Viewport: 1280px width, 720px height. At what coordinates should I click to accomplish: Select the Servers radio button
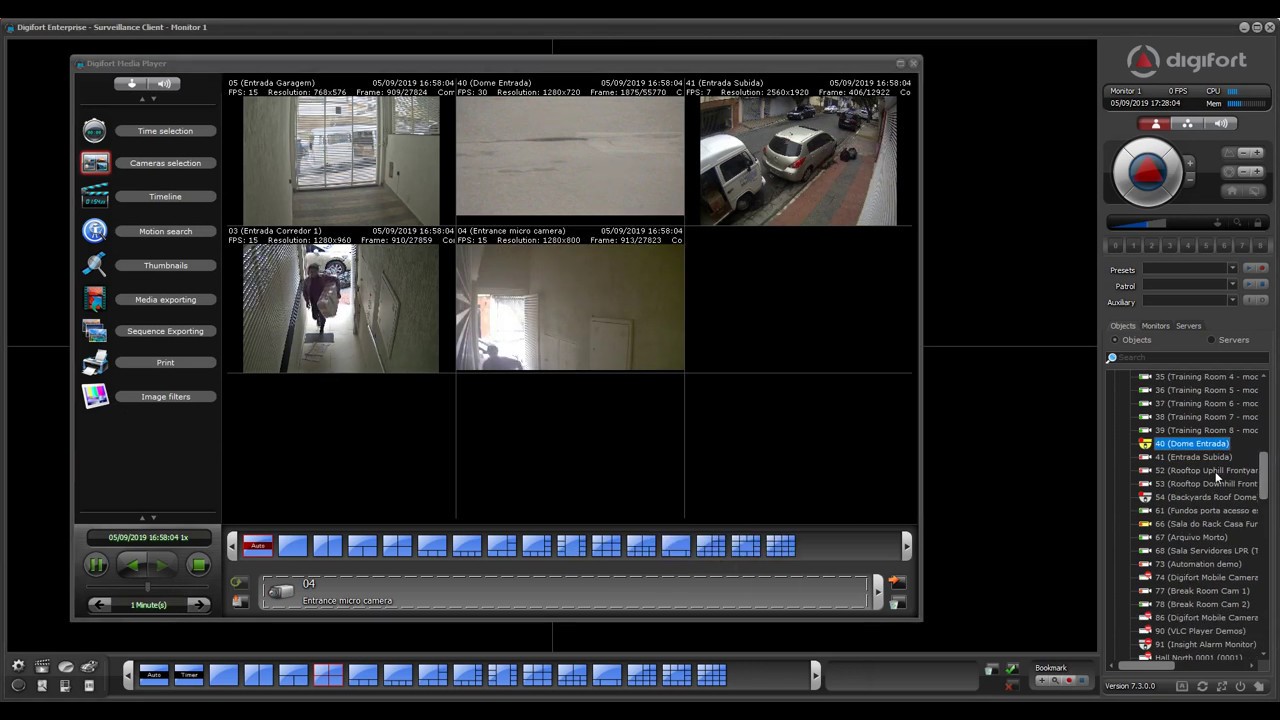[1211, 340]
